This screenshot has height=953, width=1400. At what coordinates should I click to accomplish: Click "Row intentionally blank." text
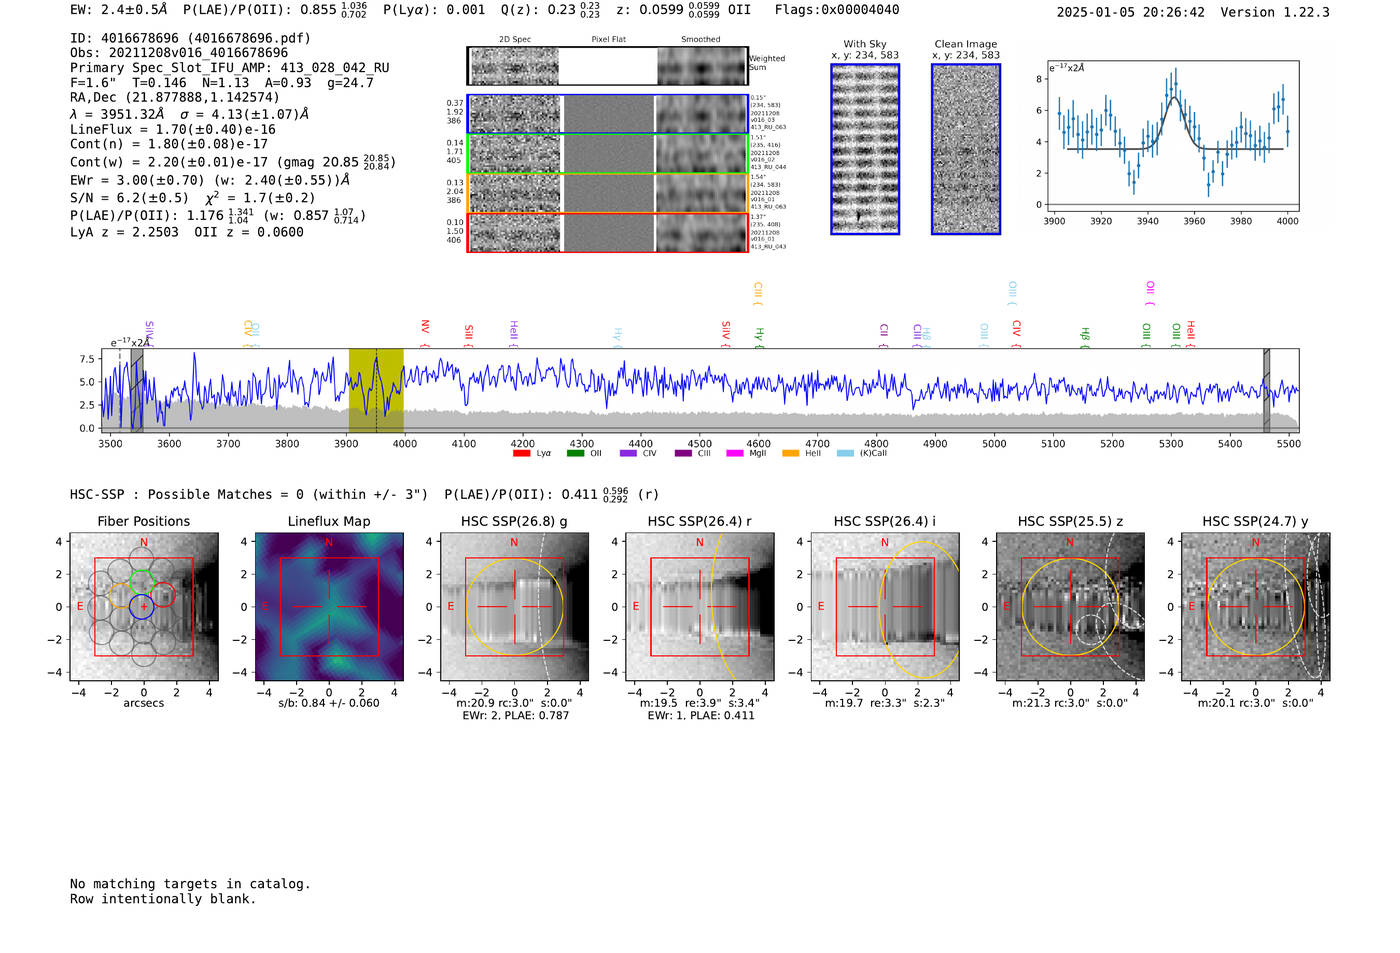163,898
